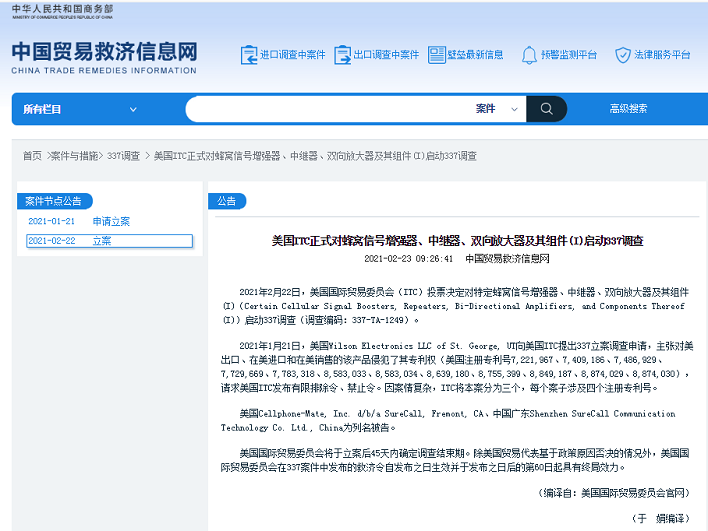Screen dimensions: 708x531
Task: Open 高级搜索 advanced search
Action: (628, 108)
